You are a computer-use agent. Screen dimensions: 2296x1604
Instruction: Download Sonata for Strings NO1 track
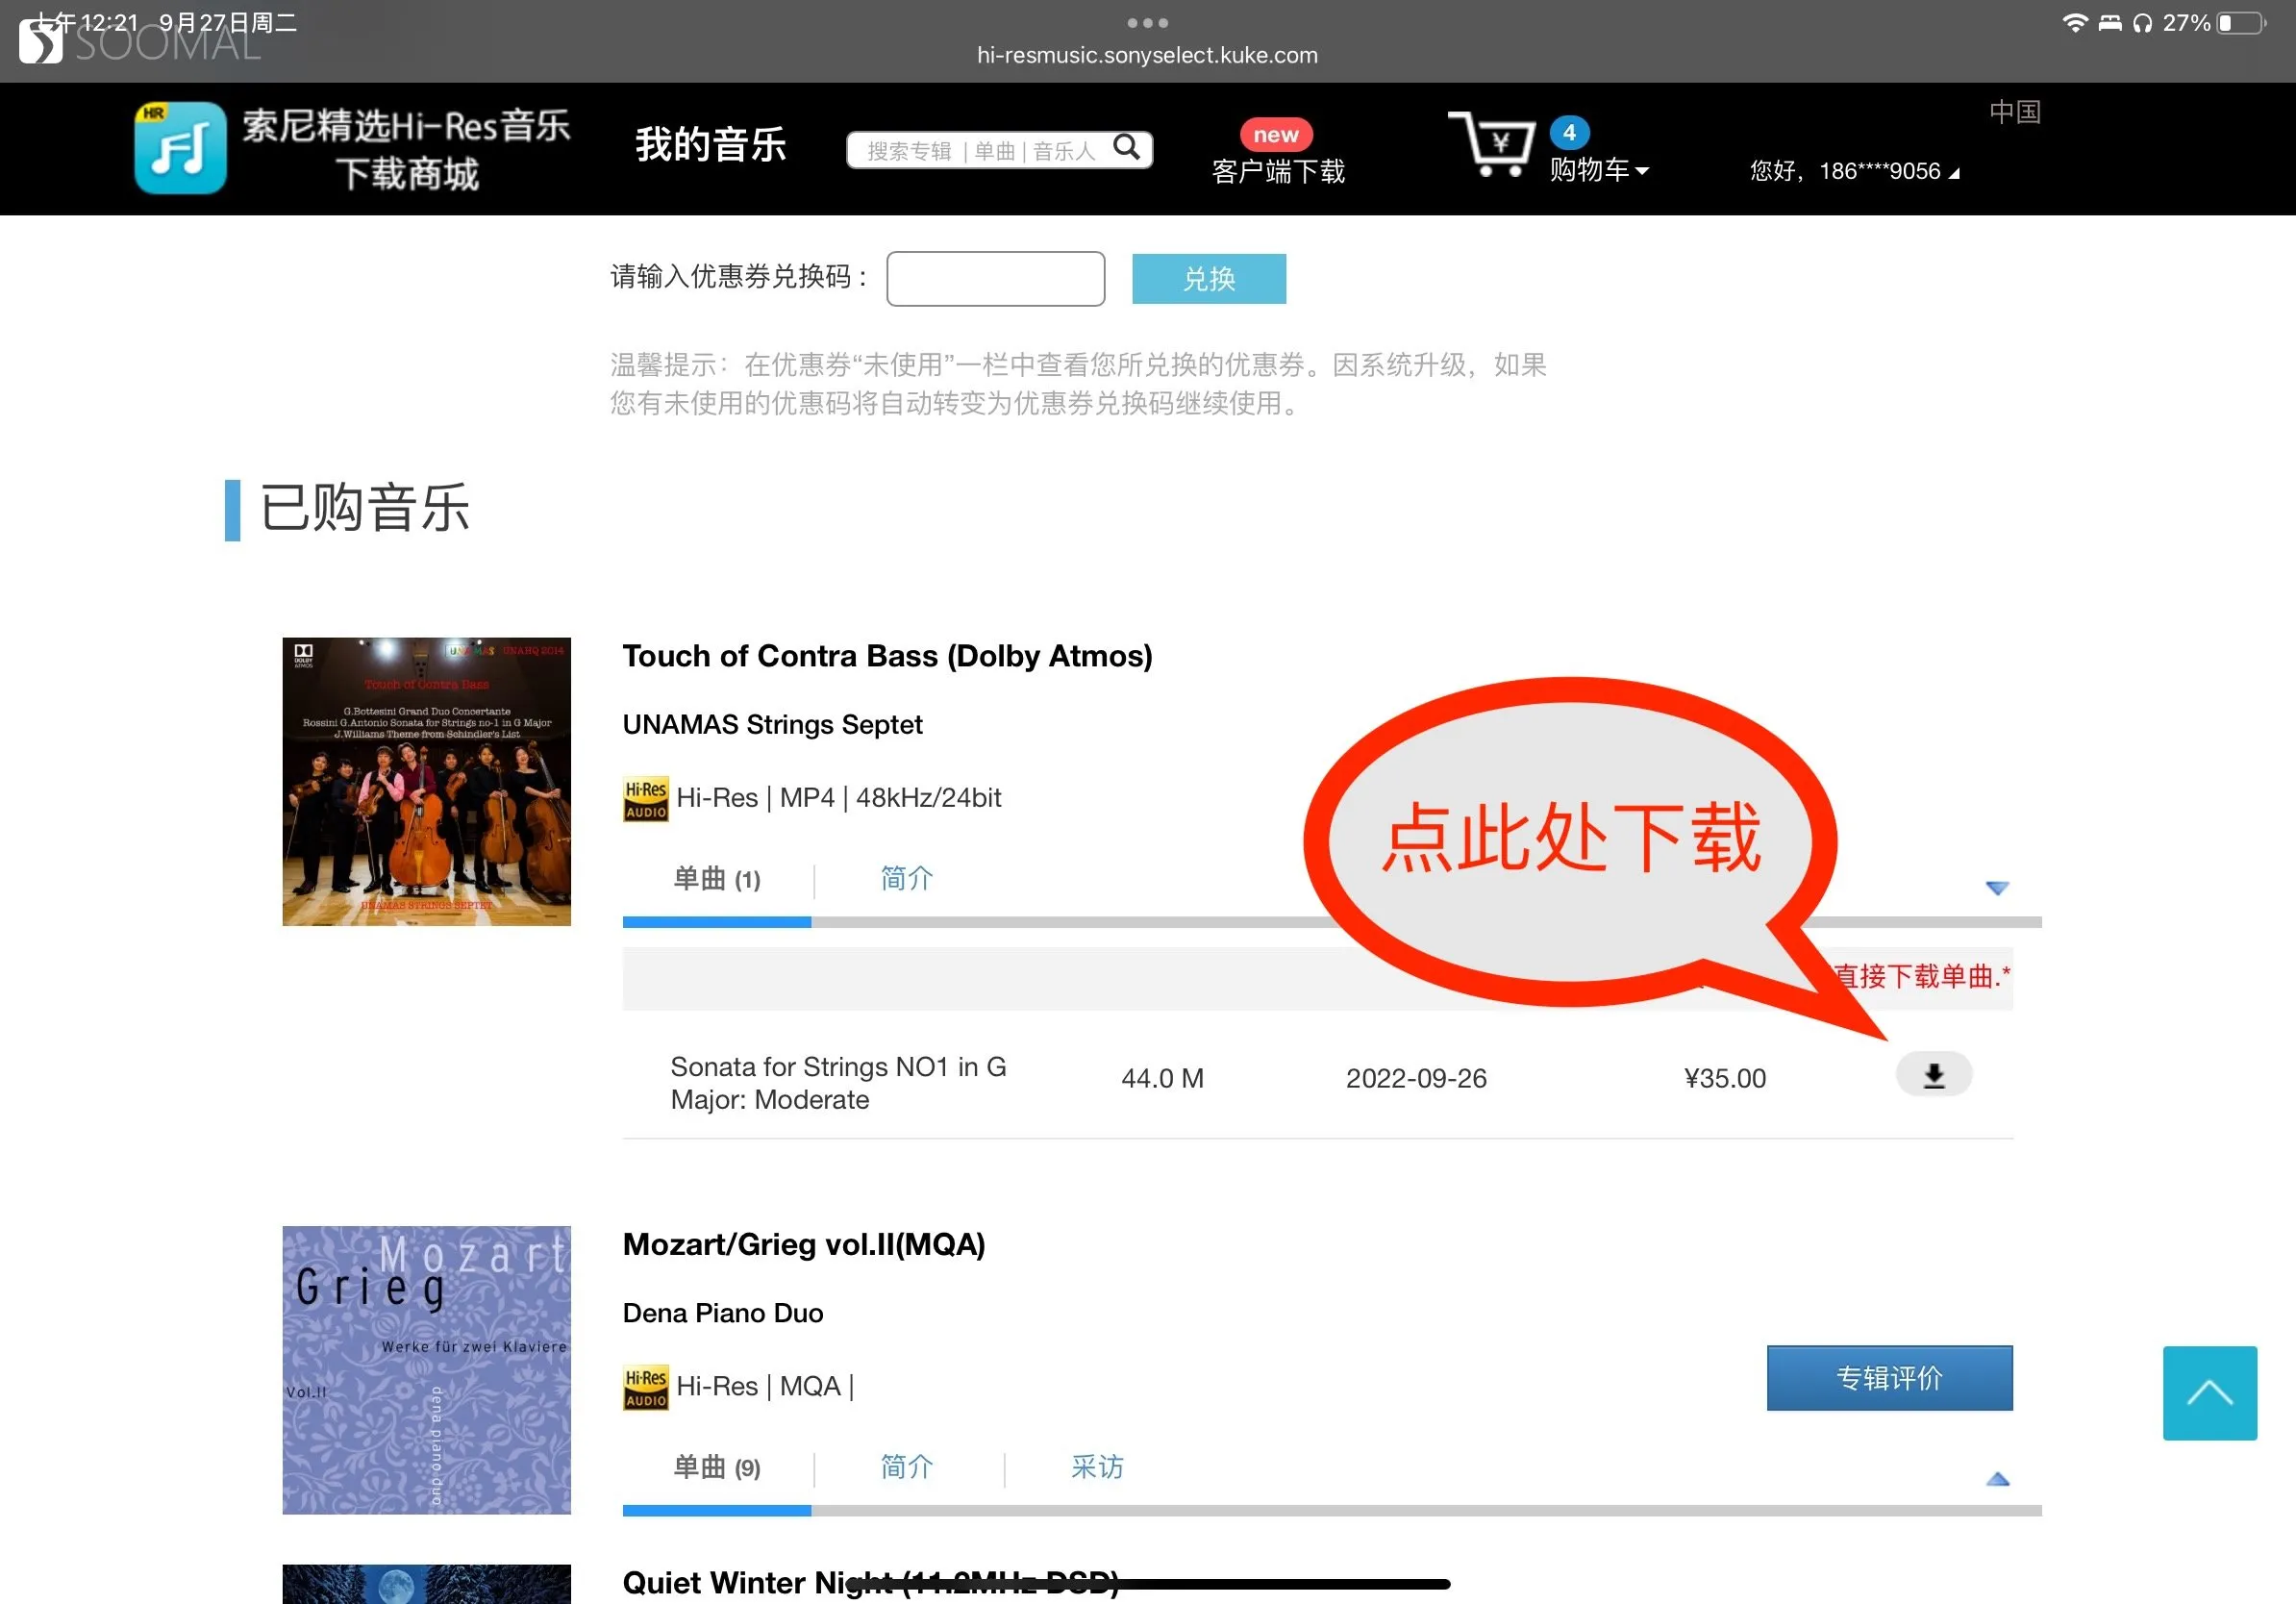pos(1934,1074)
